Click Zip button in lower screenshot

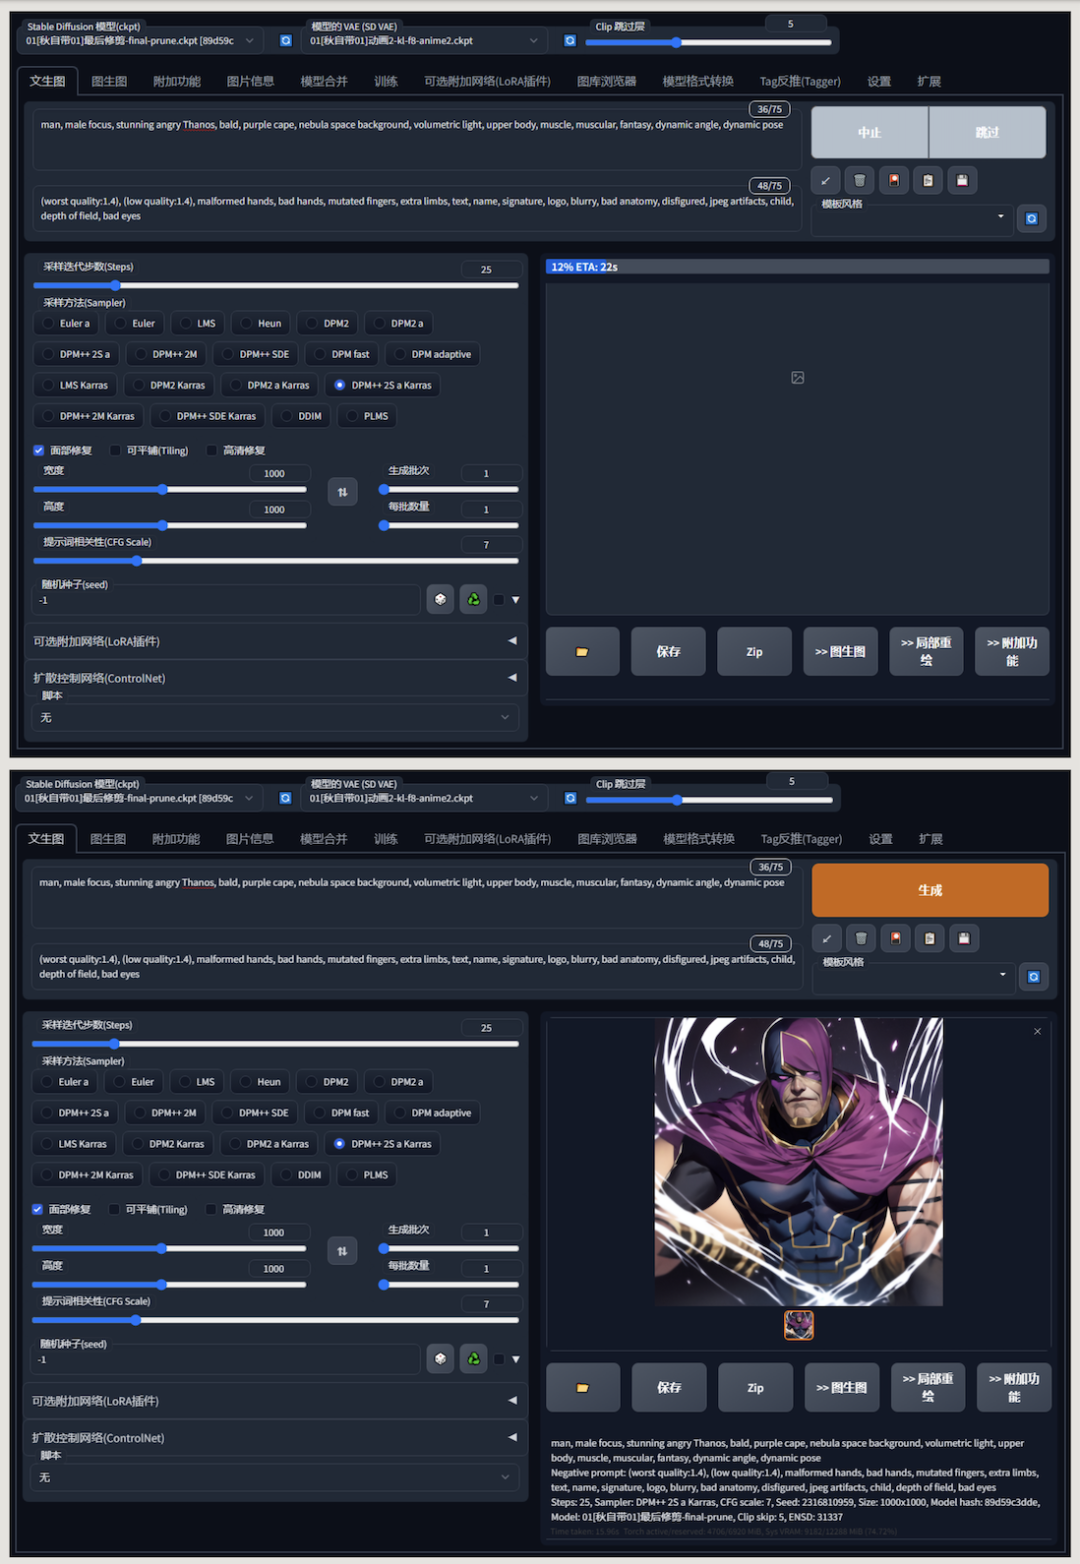pos(755,1388)
